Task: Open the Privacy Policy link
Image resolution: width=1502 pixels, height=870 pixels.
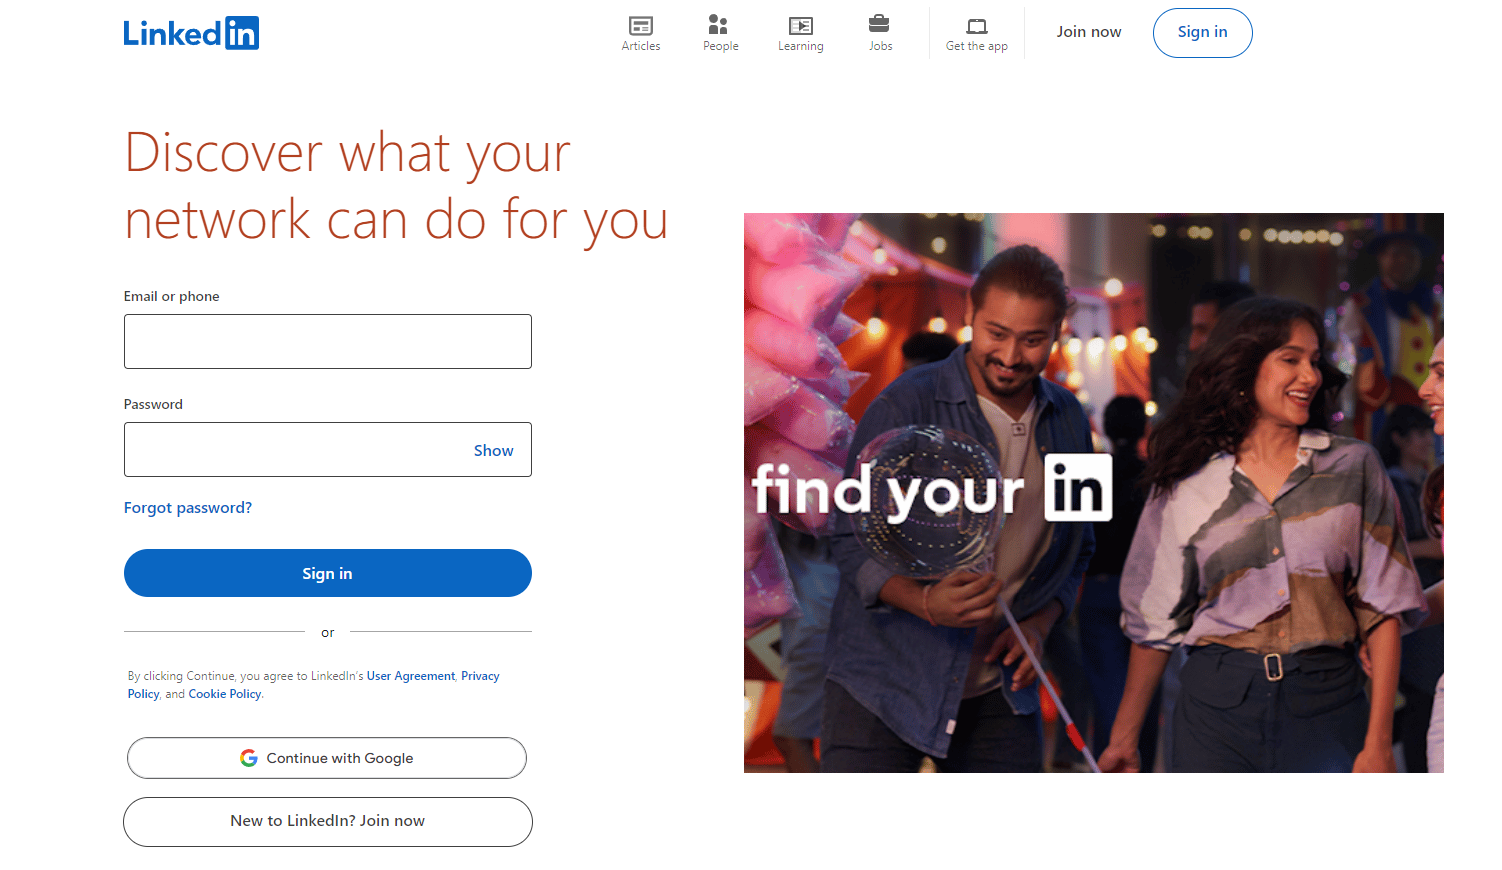Action: click(x=480, y=676)
